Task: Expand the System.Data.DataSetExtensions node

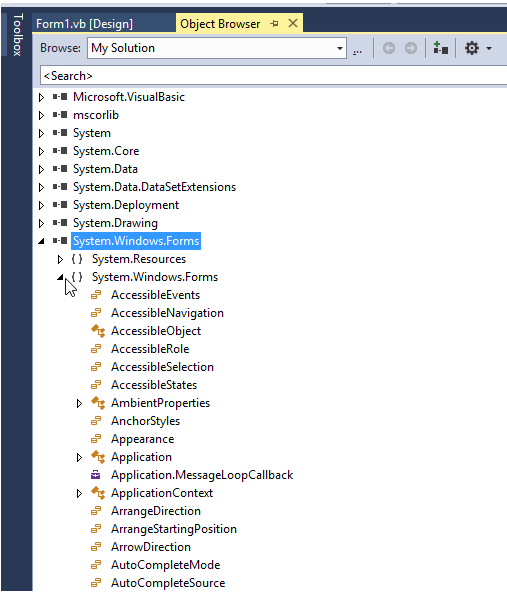Action: (41, 187)
